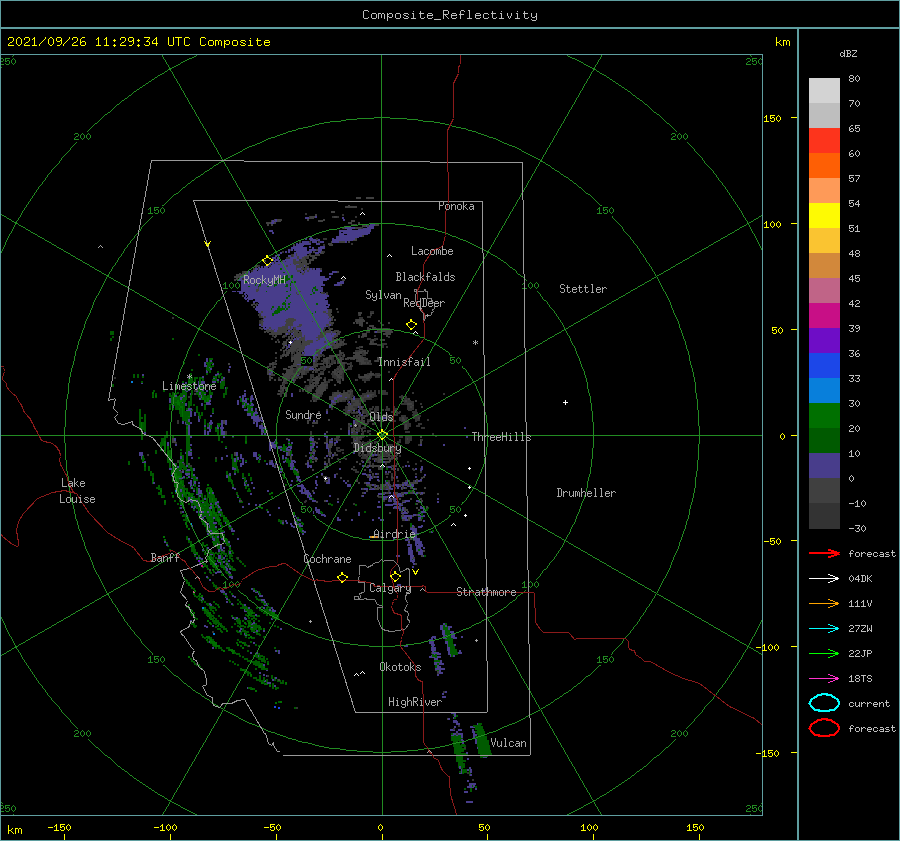Click the white asterisk marker east of RedDeer

pos(475,343)
